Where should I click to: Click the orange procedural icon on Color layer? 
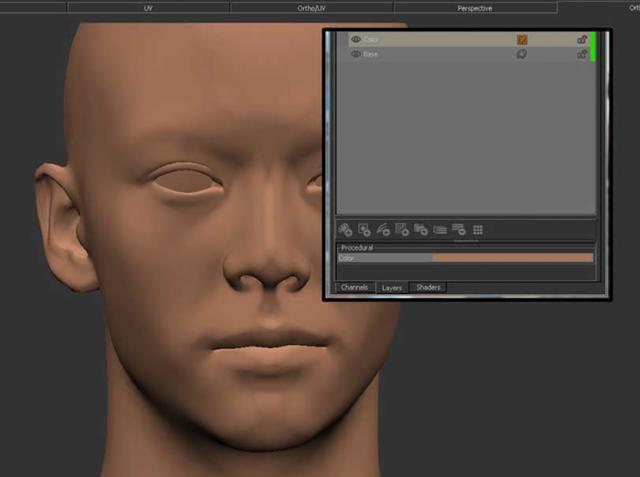[x=522, y=39]
